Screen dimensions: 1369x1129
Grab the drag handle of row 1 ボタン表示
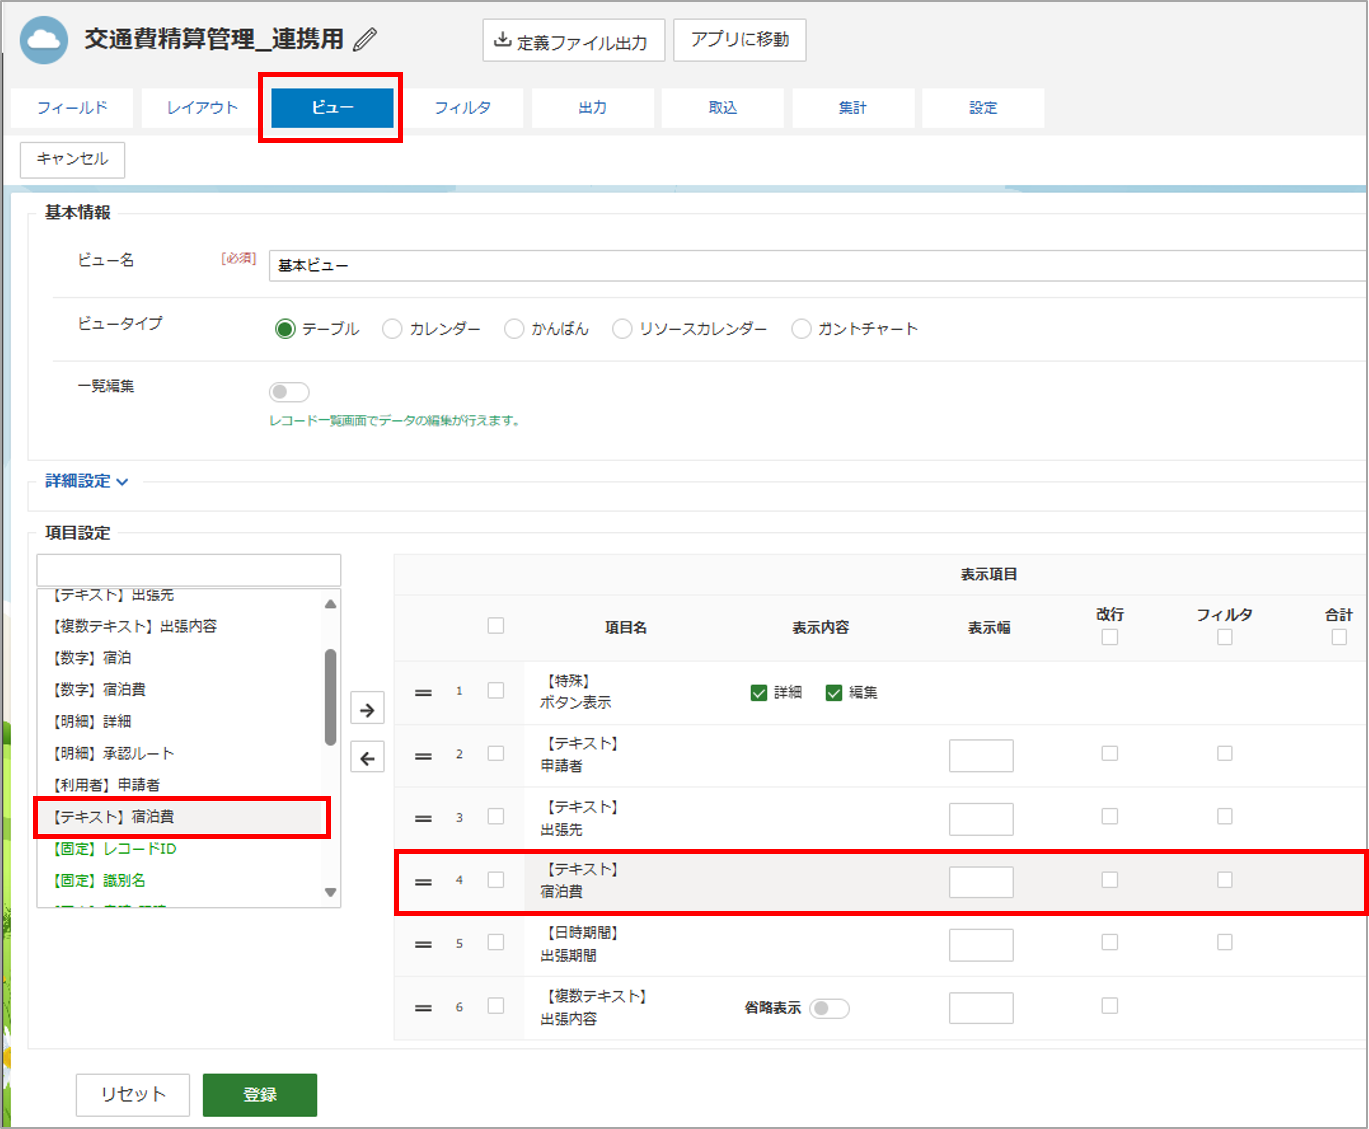click(x=423, y=693)
